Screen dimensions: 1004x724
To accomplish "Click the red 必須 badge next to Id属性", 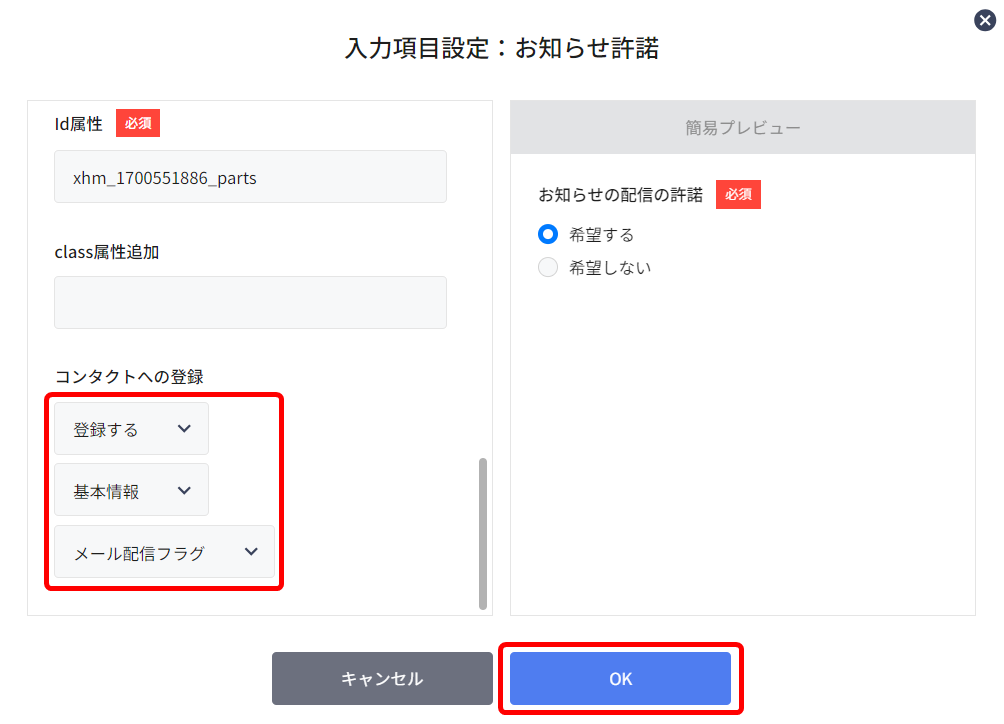I will [x=138, y=124].
